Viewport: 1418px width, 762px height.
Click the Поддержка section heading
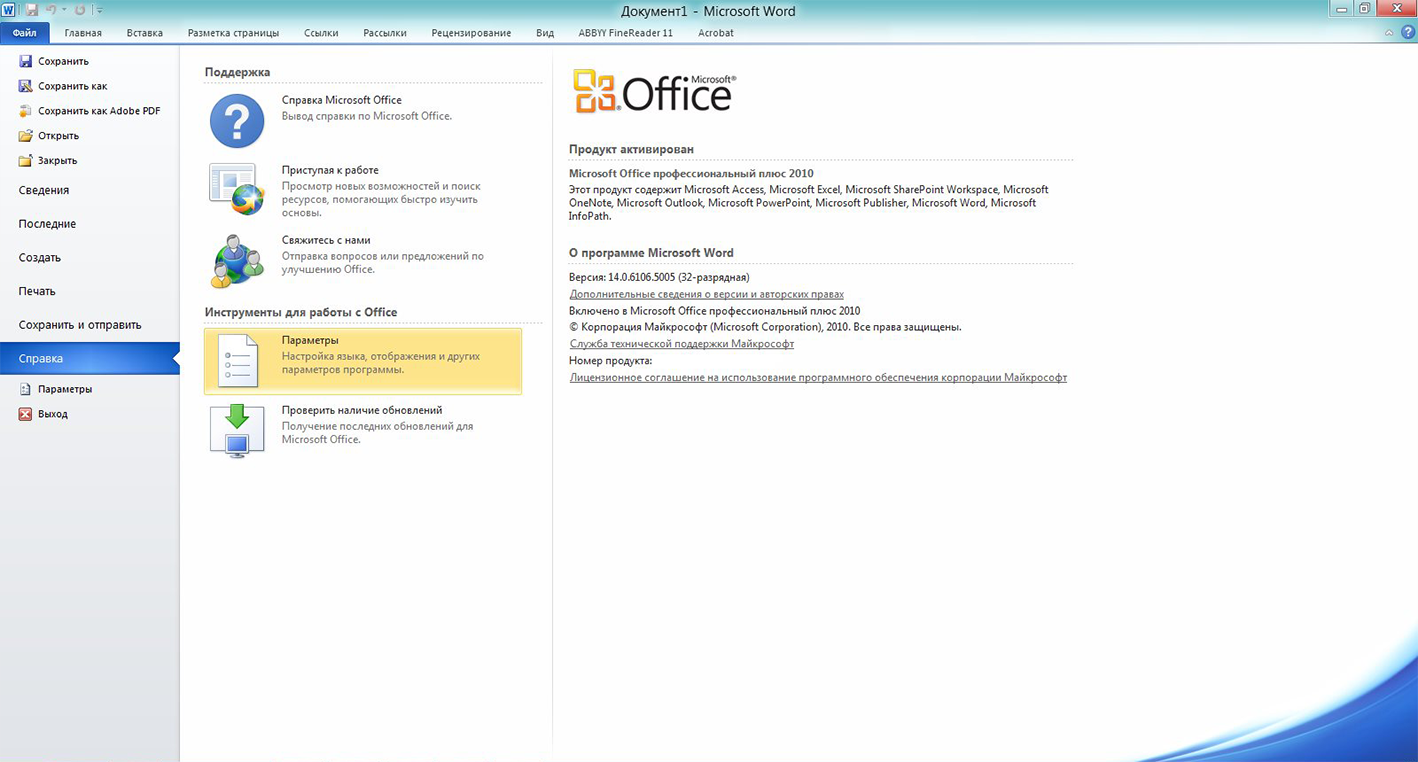pos(237,72)
